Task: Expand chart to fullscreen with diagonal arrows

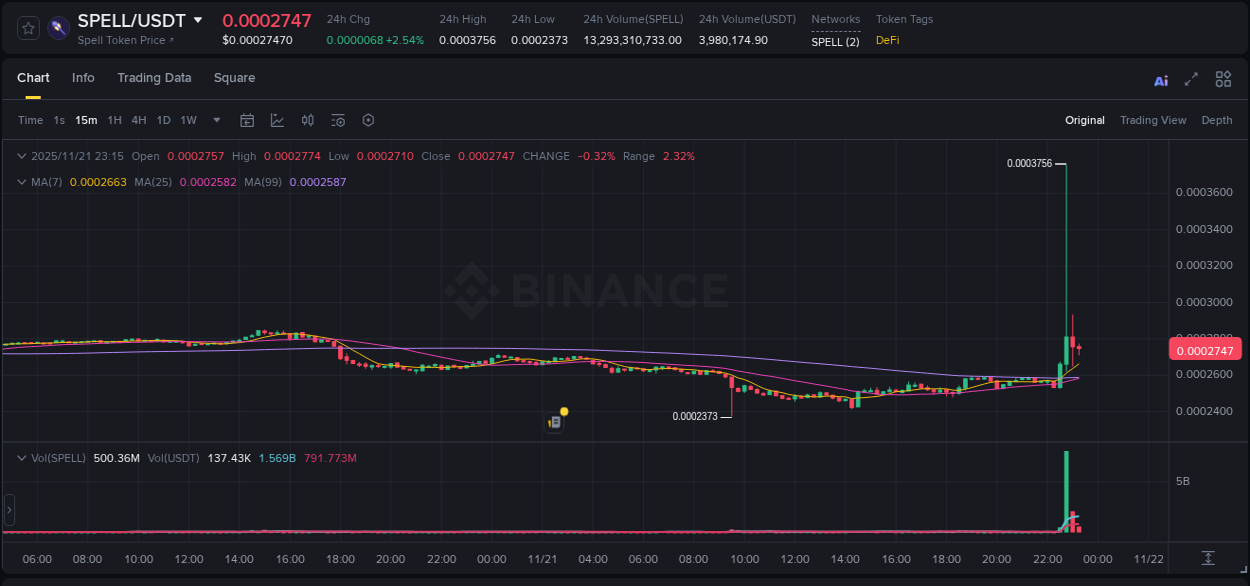Action: pos(1190,79)
